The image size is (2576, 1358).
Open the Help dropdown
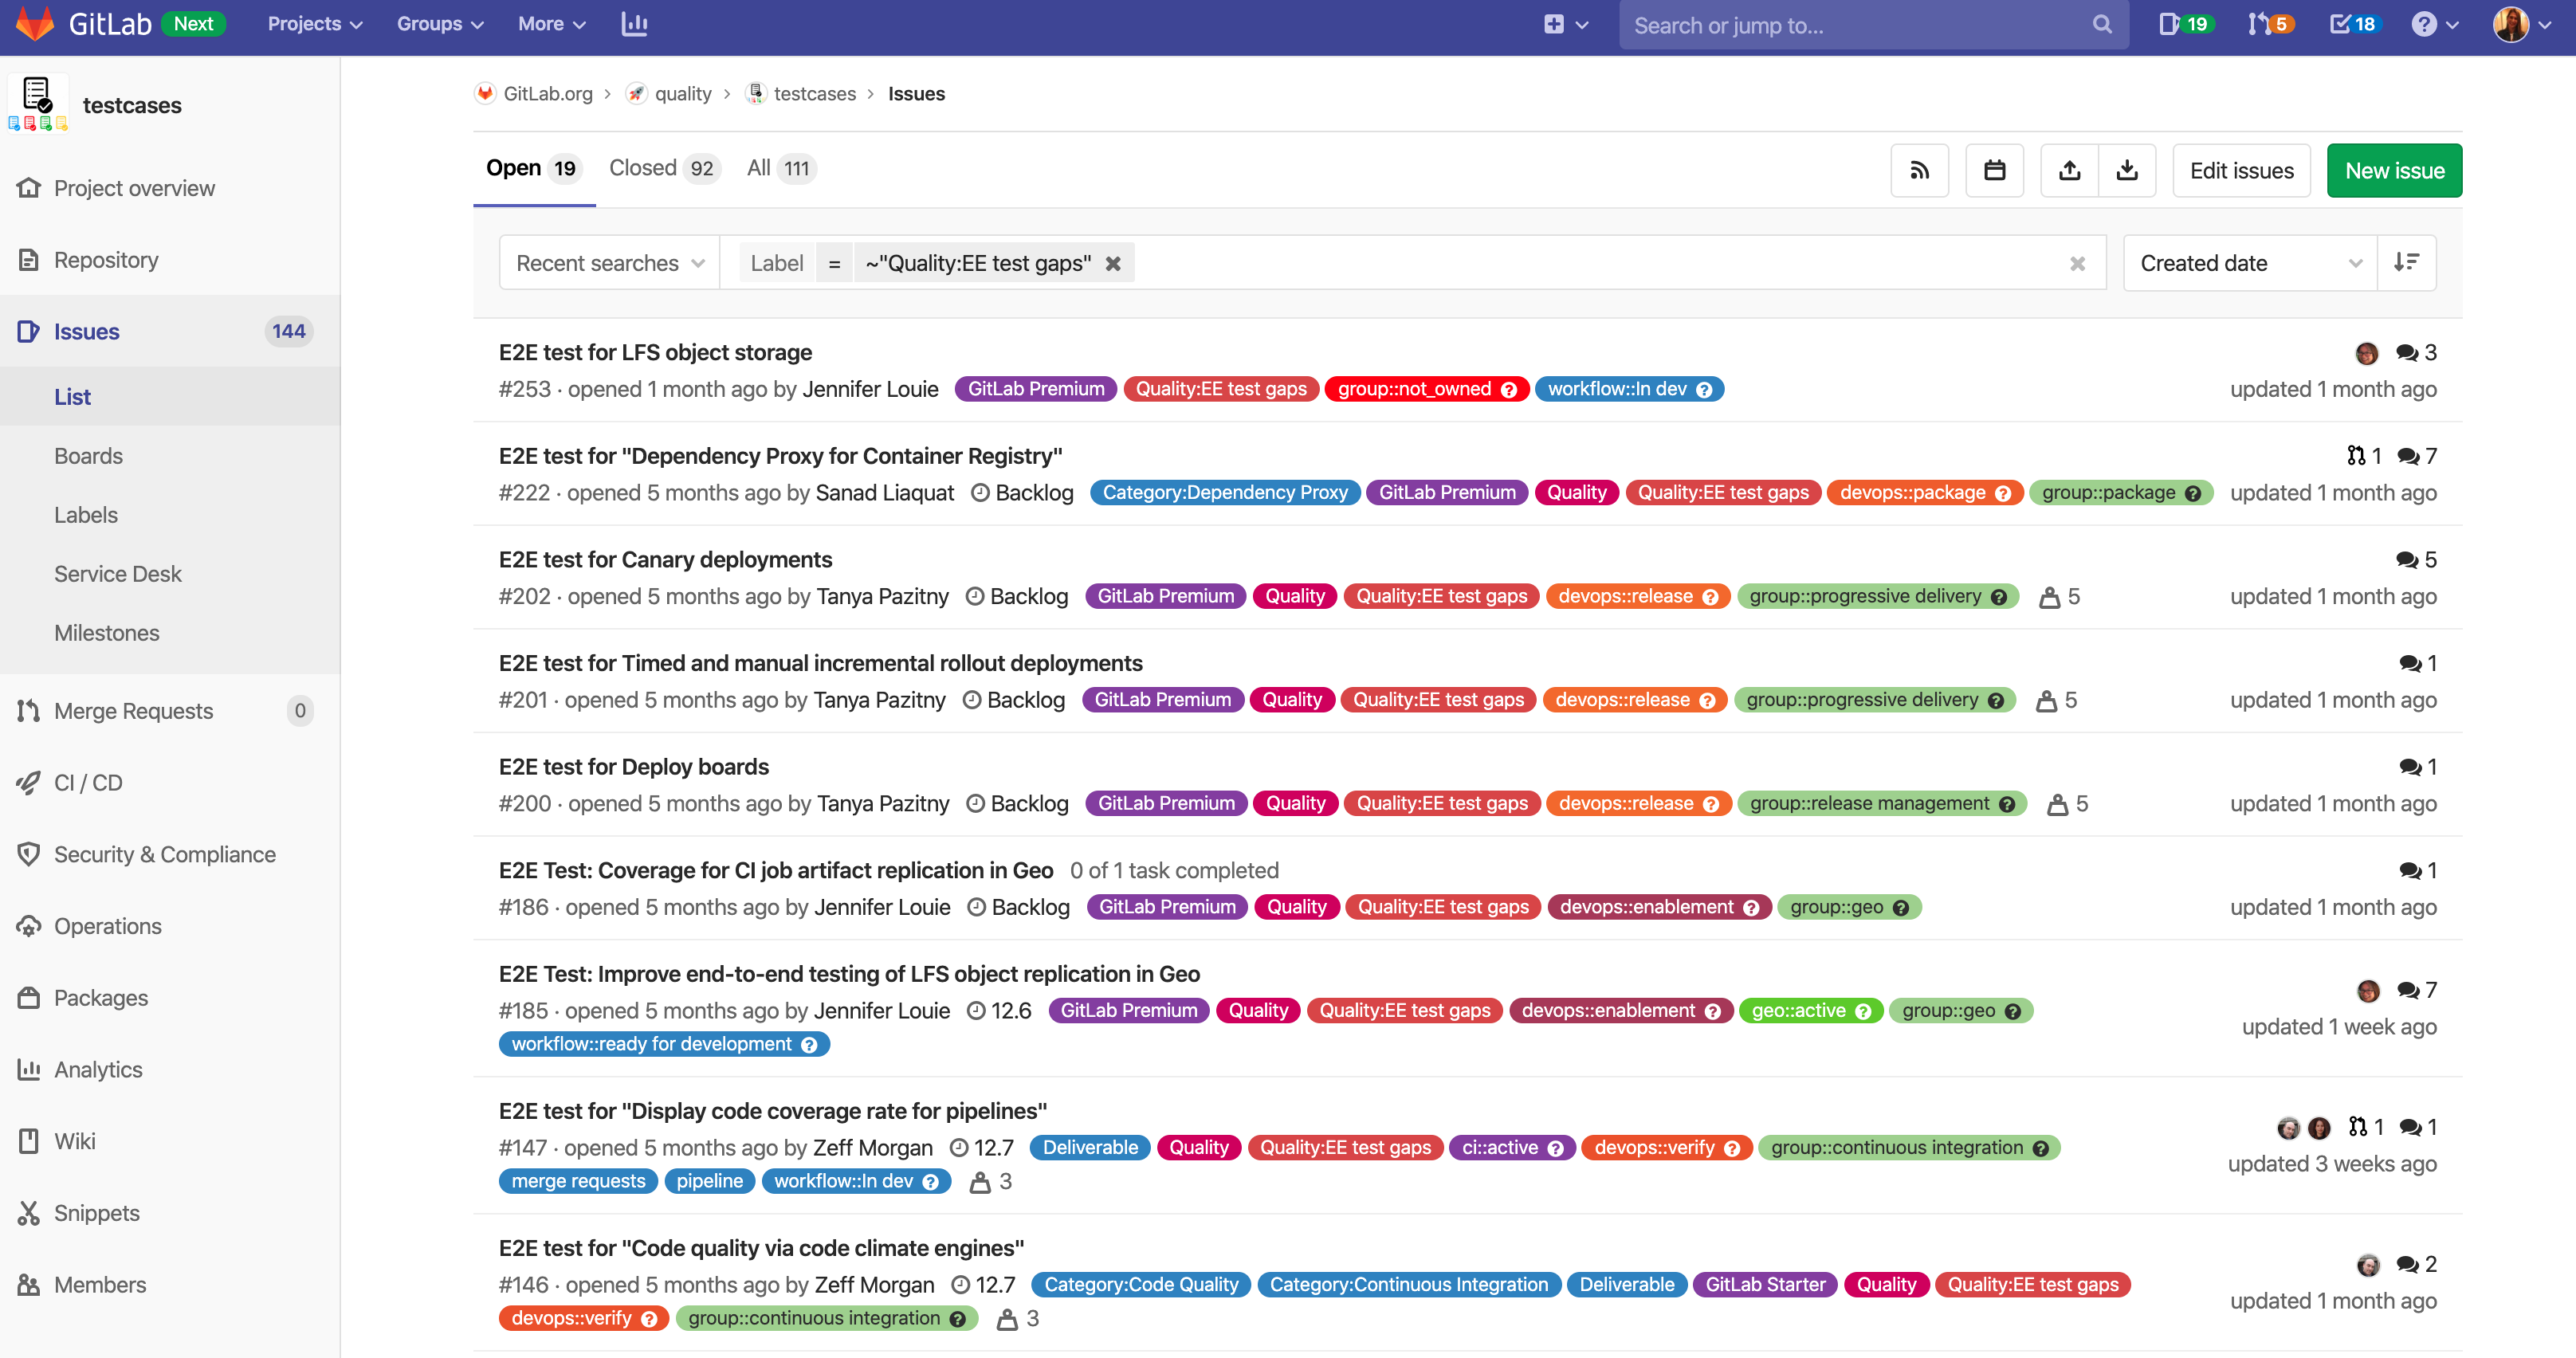[x=2434, y=24]
